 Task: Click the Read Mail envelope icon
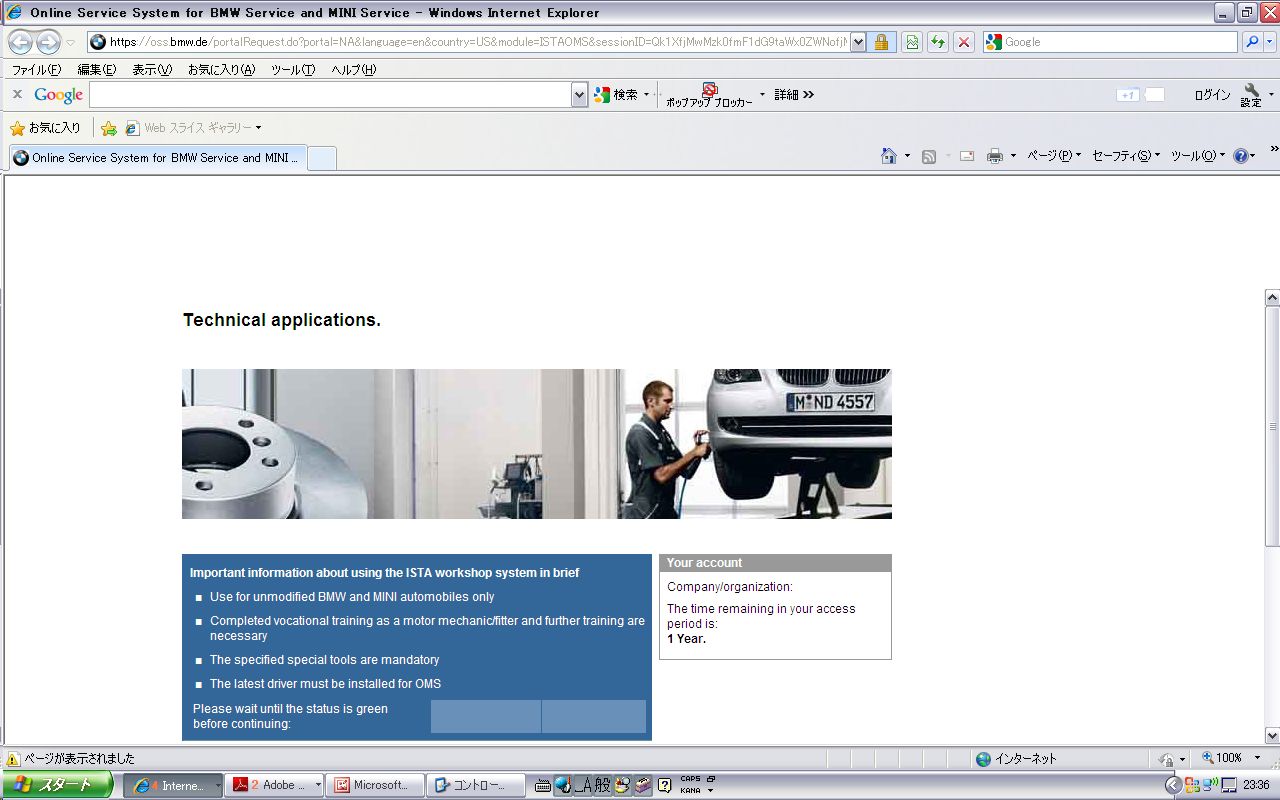967,156
